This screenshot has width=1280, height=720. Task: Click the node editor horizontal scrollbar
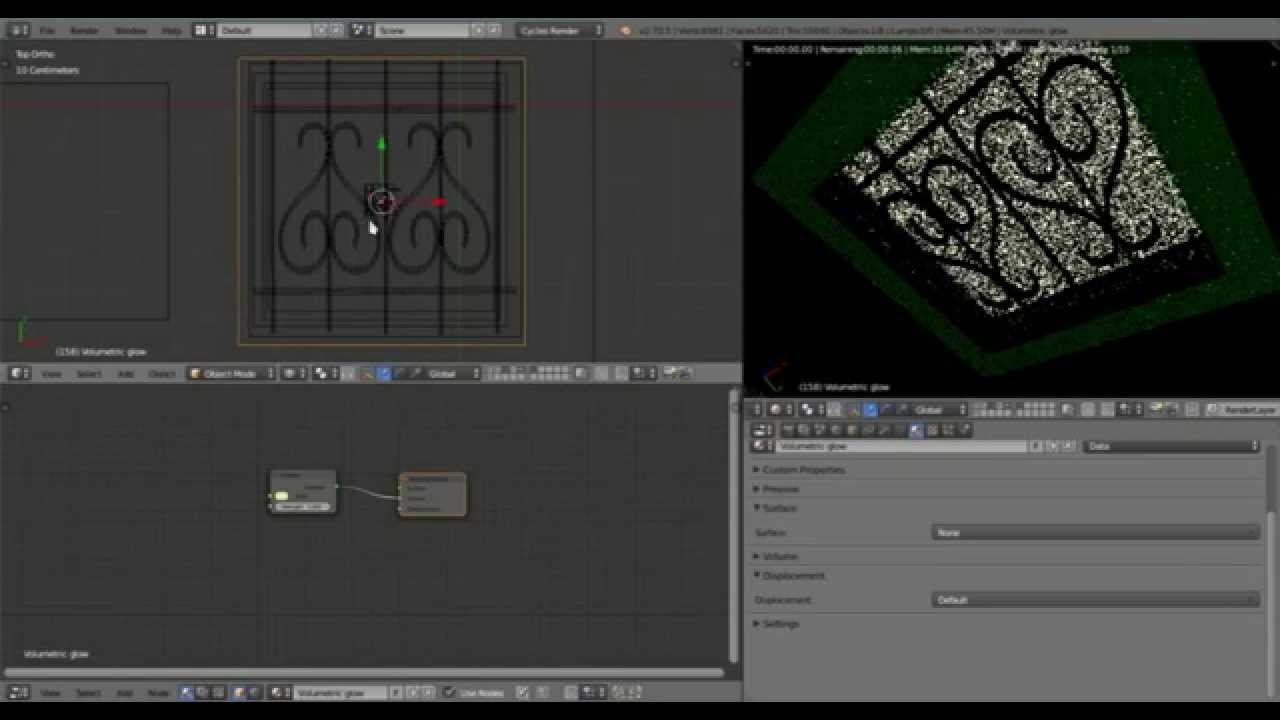364,672
